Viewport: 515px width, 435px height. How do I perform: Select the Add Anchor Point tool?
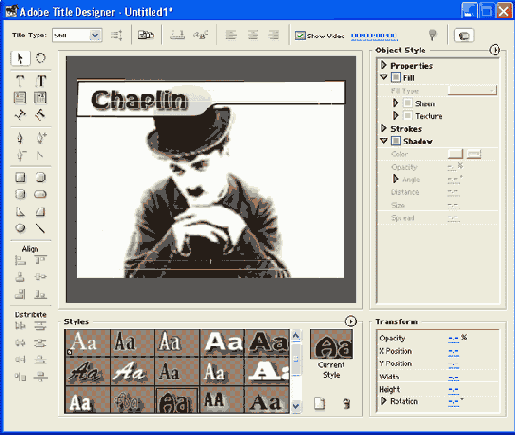[x=41, y=138]
